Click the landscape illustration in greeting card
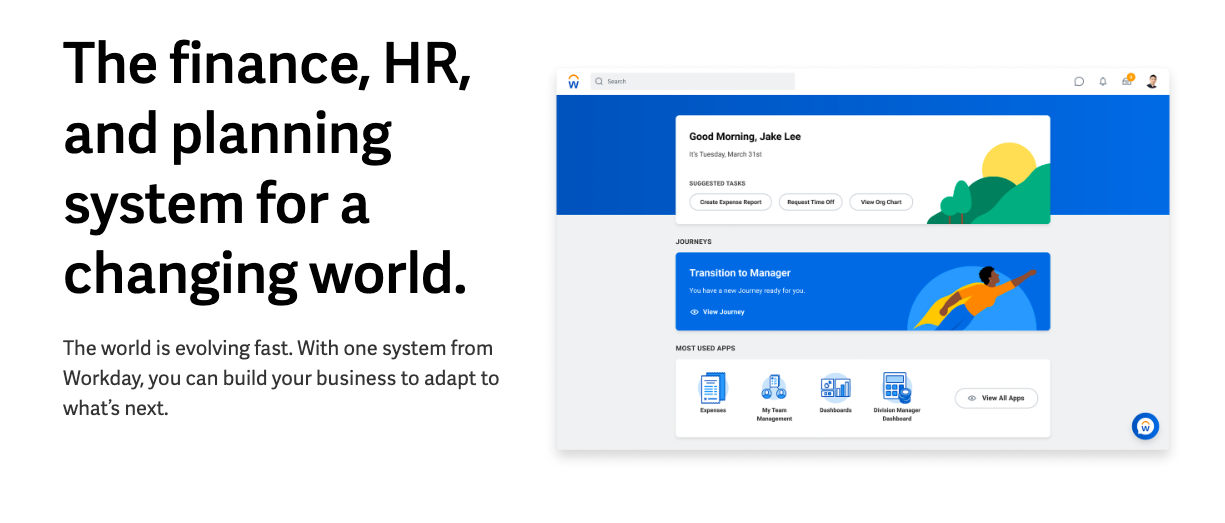1225x523 pixels. point(989,183)
